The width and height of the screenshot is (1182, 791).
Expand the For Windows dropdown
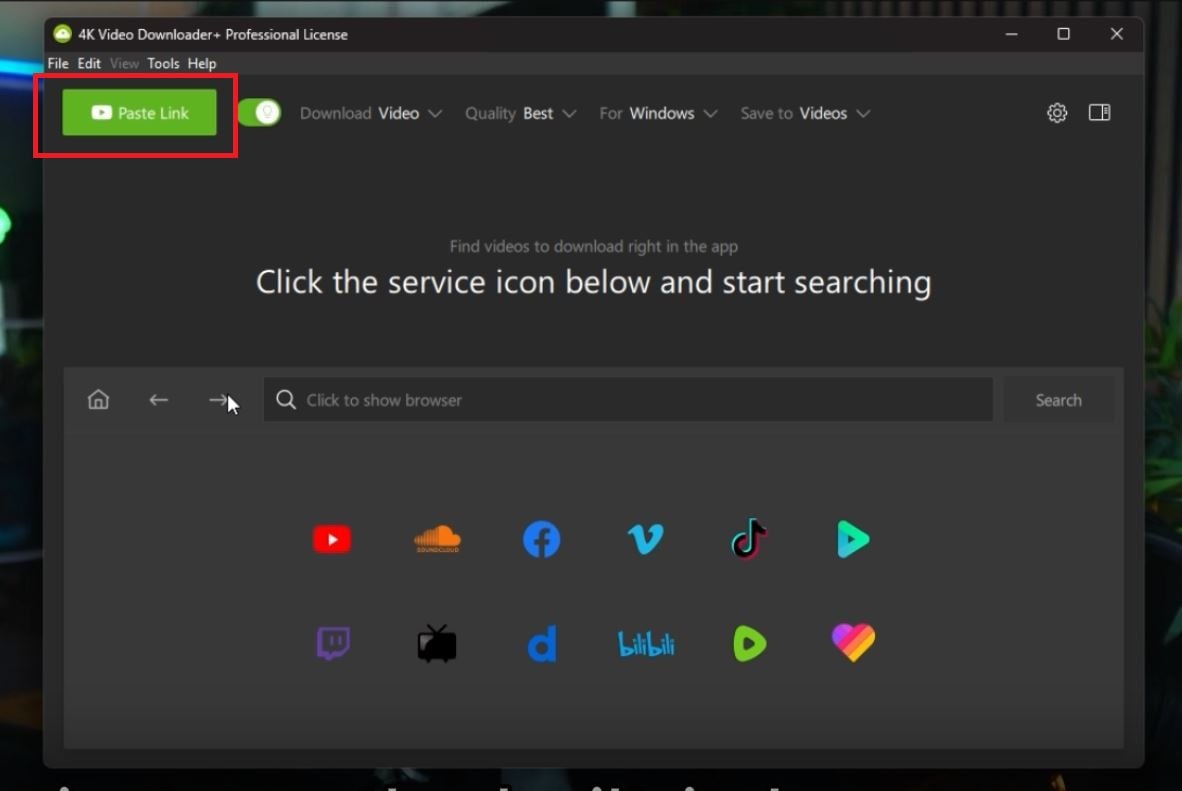point(658,113)
